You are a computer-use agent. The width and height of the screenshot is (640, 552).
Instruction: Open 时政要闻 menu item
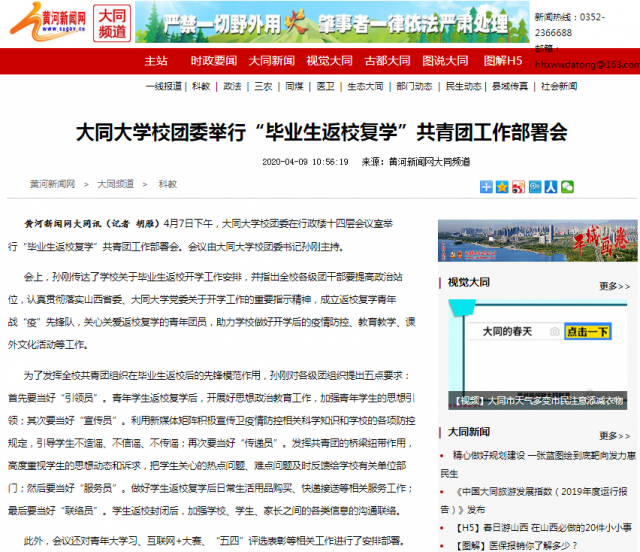pos(214,61)
